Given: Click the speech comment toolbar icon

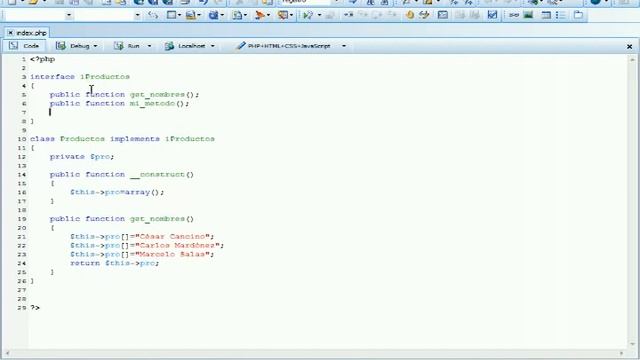Looking at the screenshot, I should [x=282, y=15].
